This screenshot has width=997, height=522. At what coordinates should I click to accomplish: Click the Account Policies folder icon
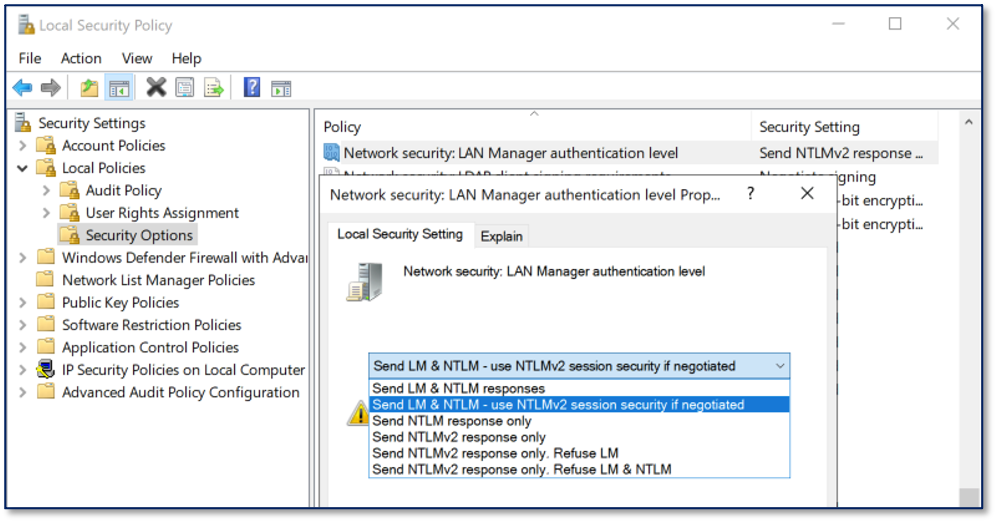point(46,146)
